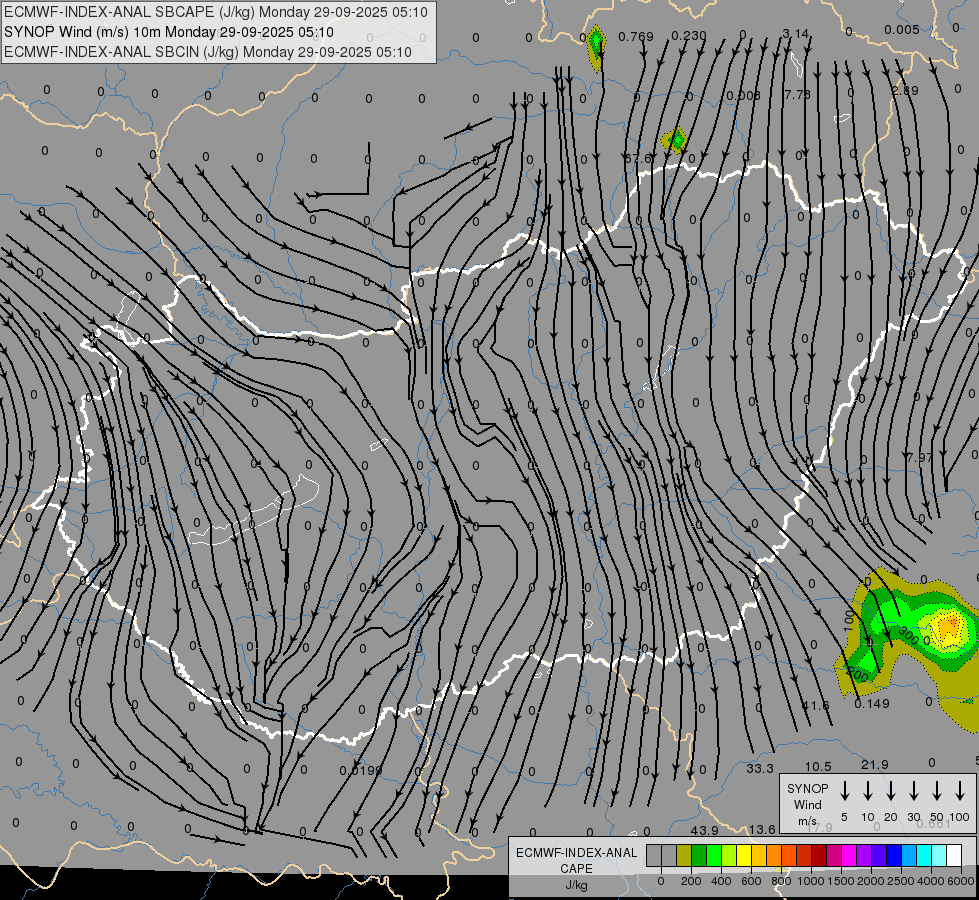Click the wind legend arrow labeled 10
The height and width of the screenshot is (900, 979).
click(x=867, y=790)
